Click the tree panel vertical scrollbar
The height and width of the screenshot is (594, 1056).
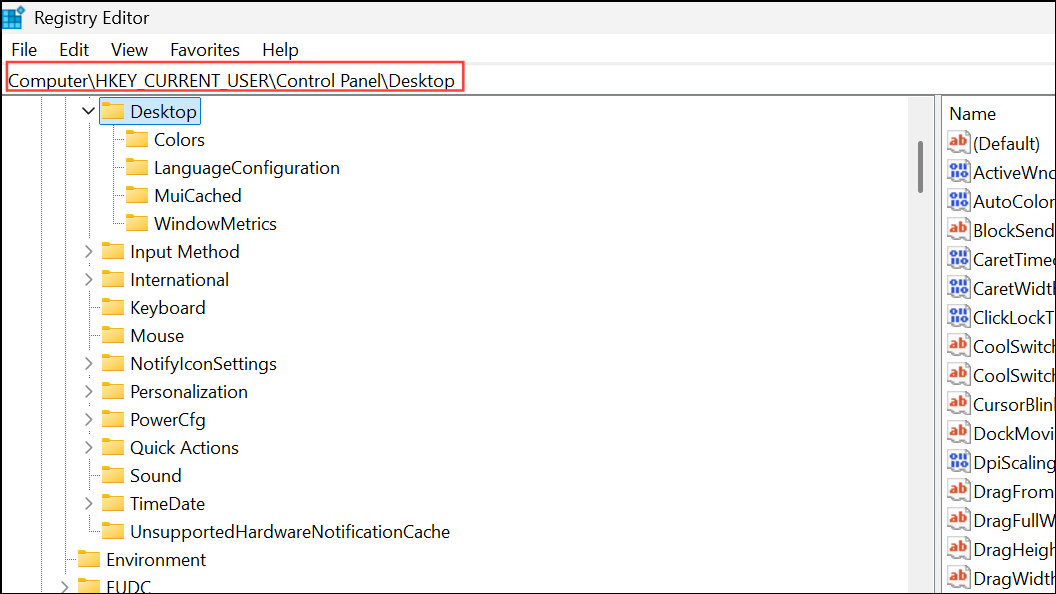click(x=920, y=170)
